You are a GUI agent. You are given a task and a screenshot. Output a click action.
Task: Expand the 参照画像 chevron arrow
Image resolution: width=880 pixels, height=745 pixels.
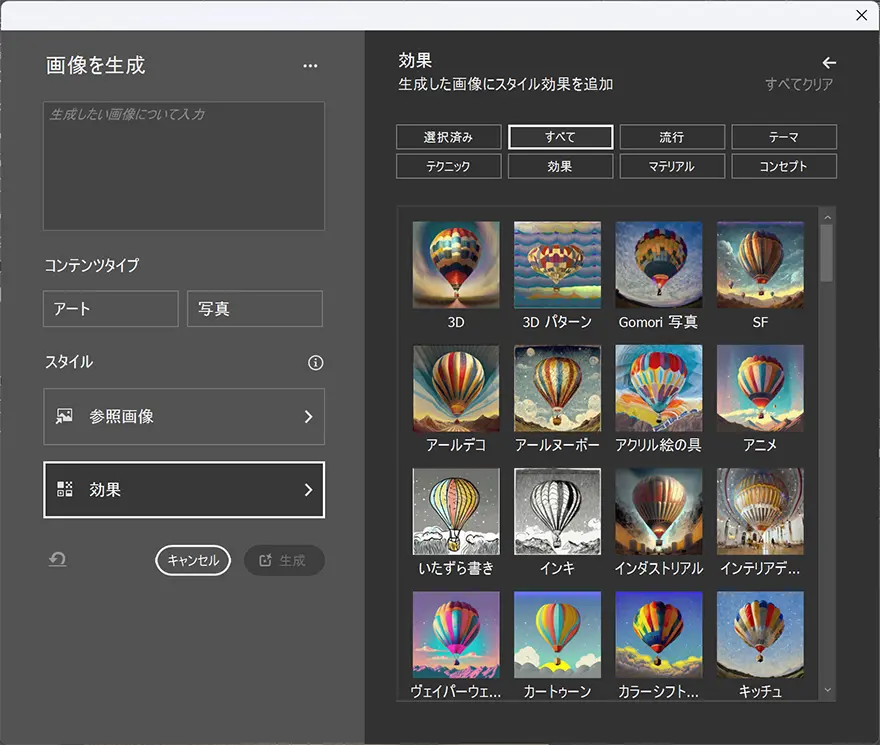click(308, 417)
